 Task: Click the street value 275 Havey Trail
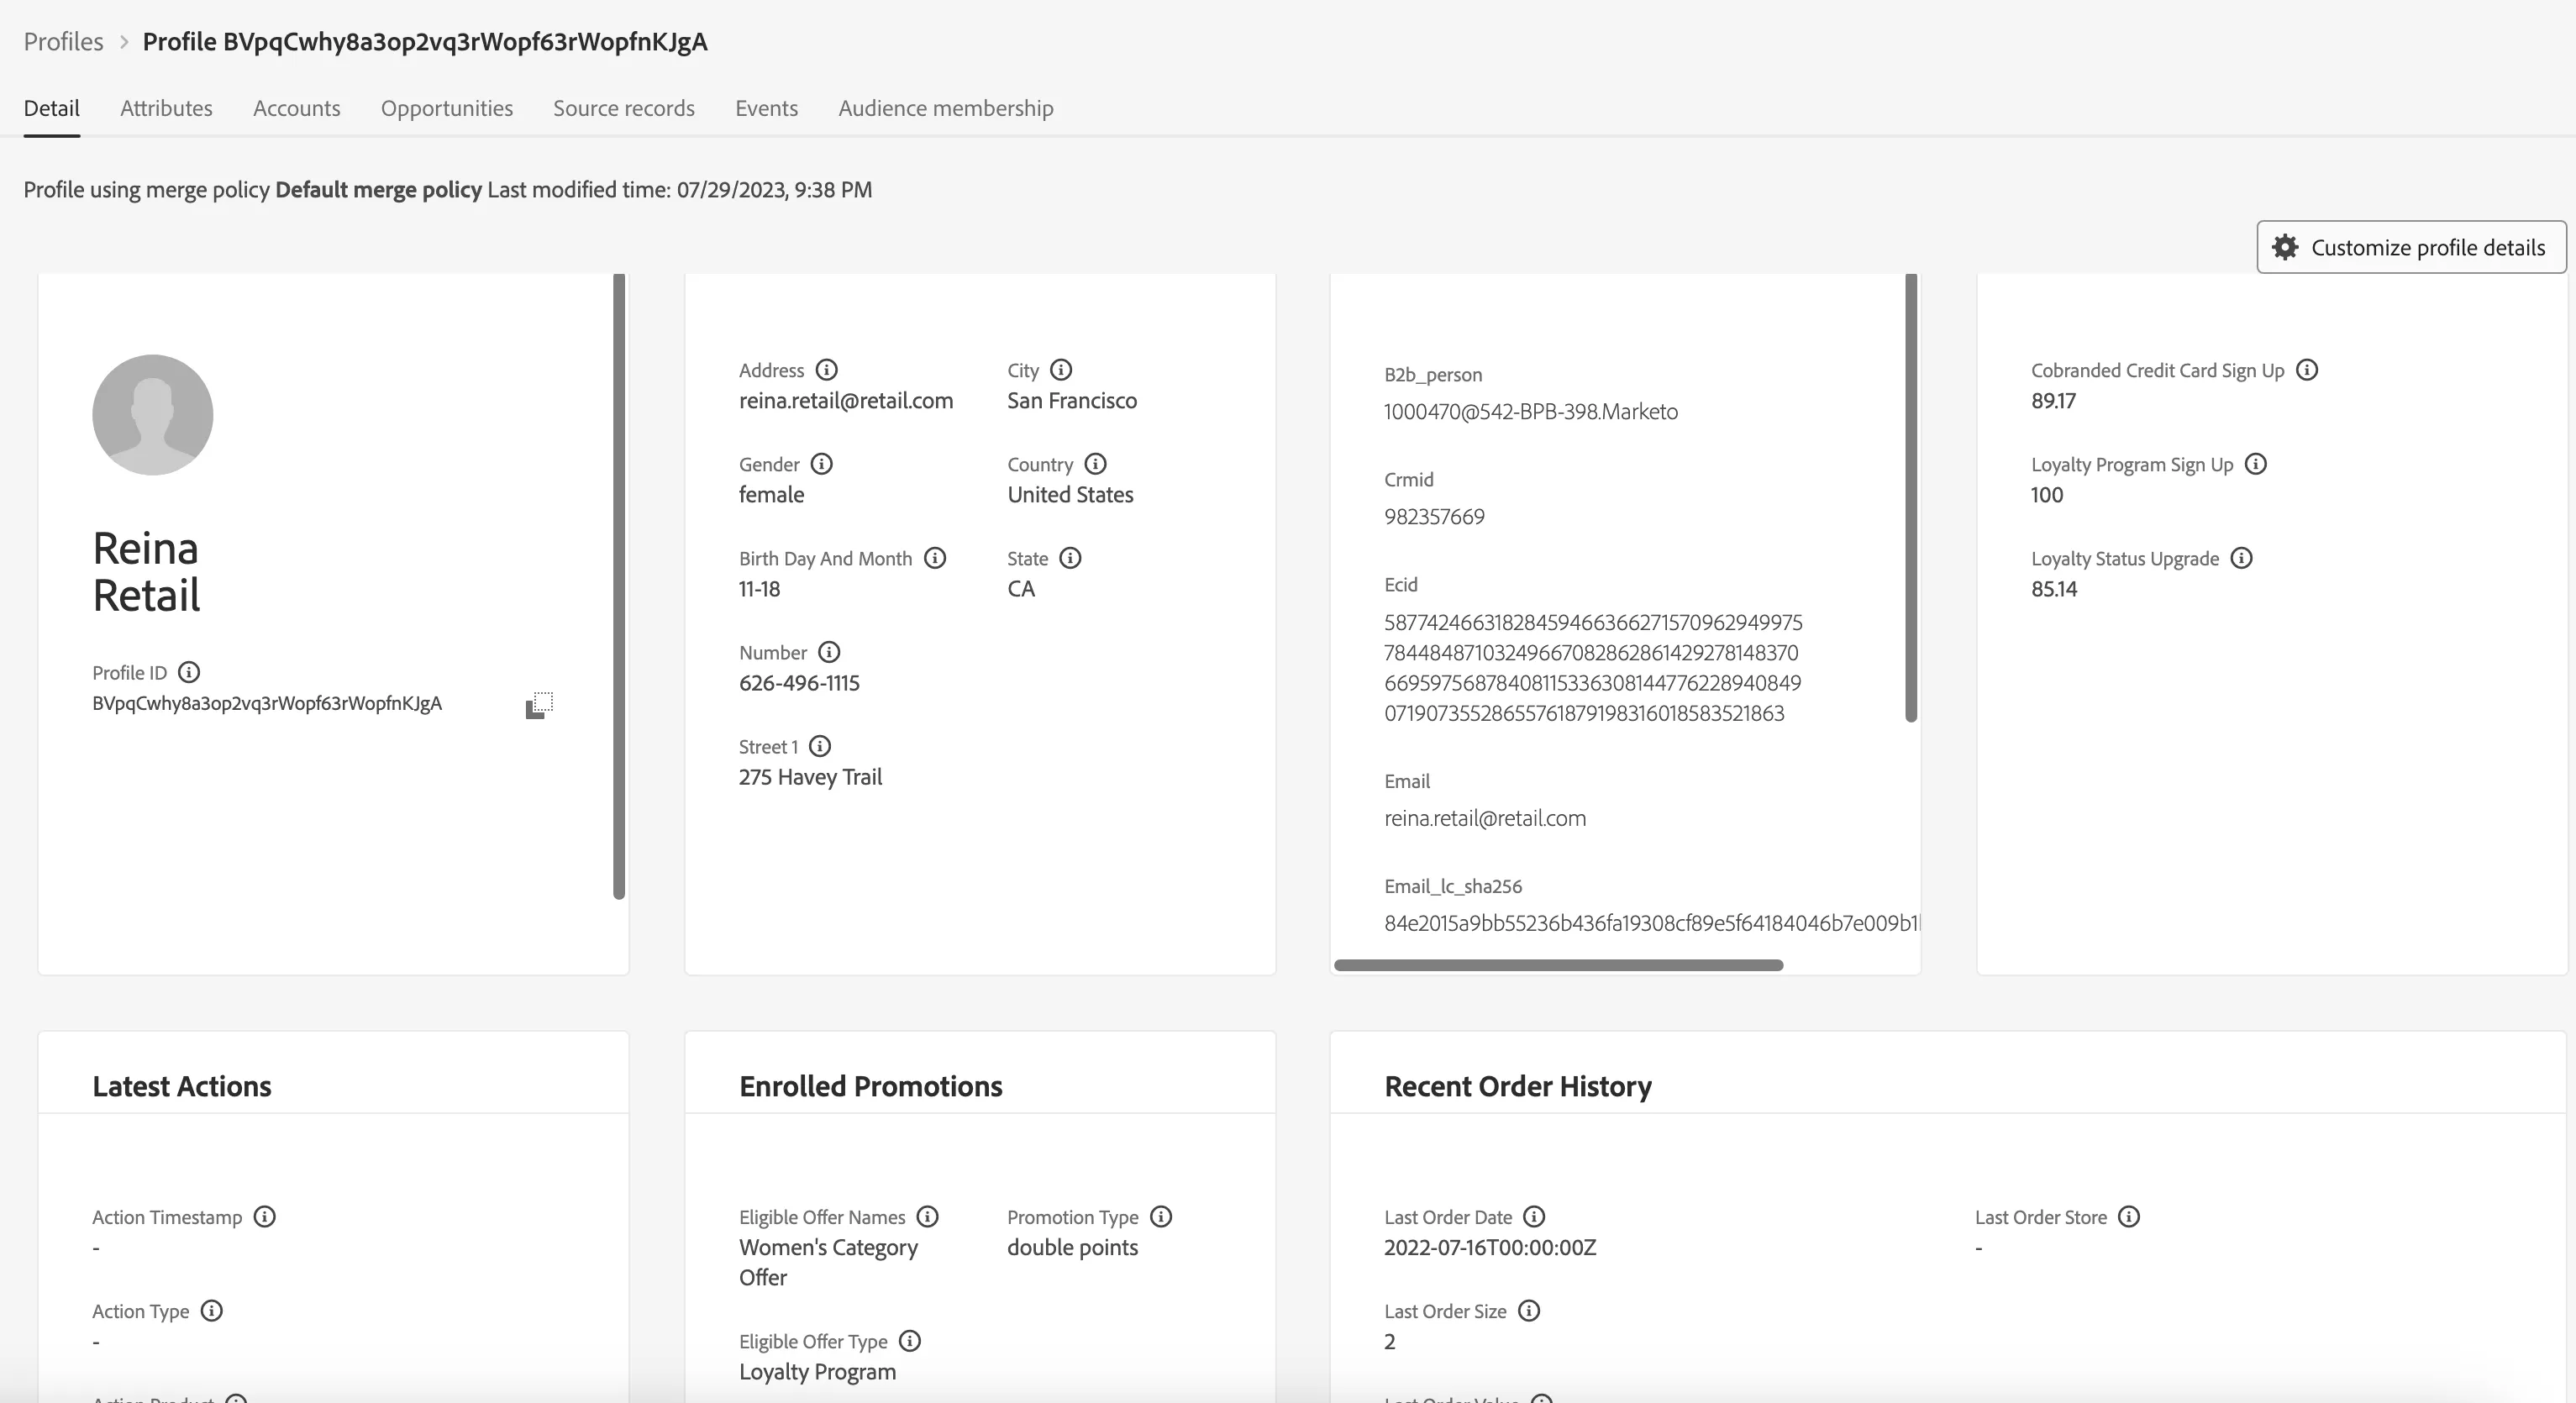point(810,777)
